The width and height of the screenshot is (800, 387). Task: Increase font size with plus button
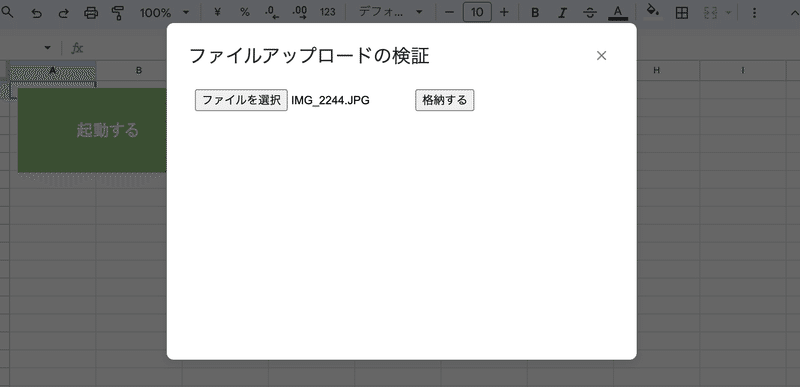pos(504,12)
